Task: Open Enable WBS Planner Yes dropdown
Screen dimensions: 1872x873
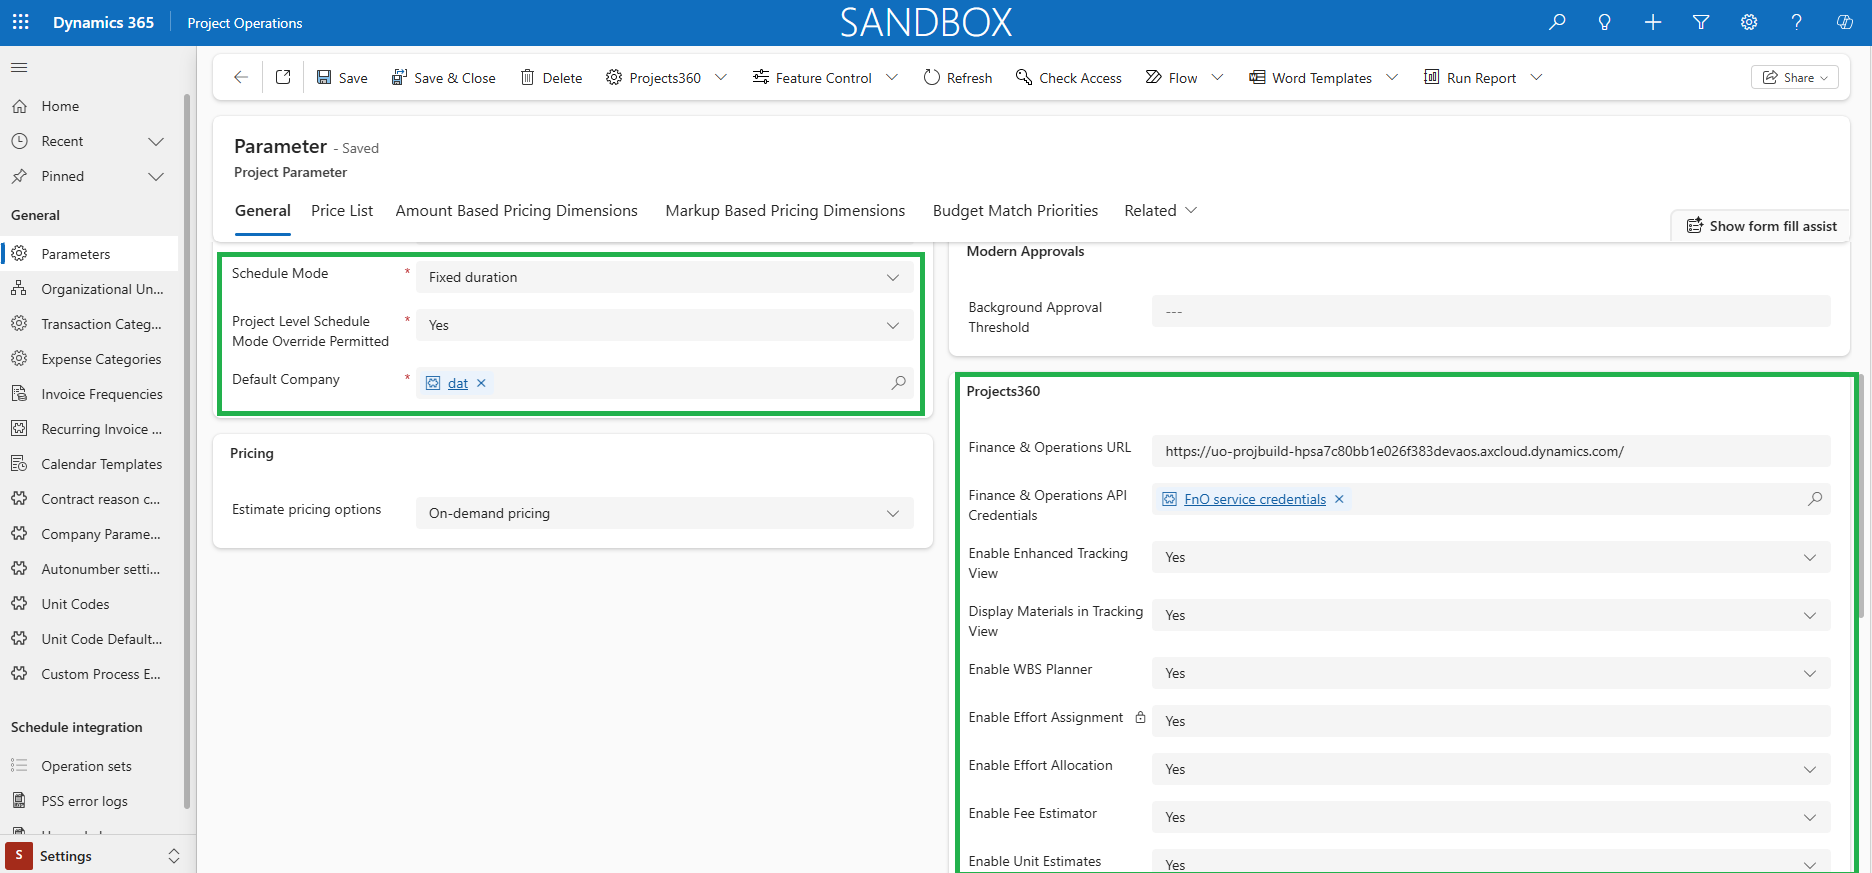Action: 1491,673
